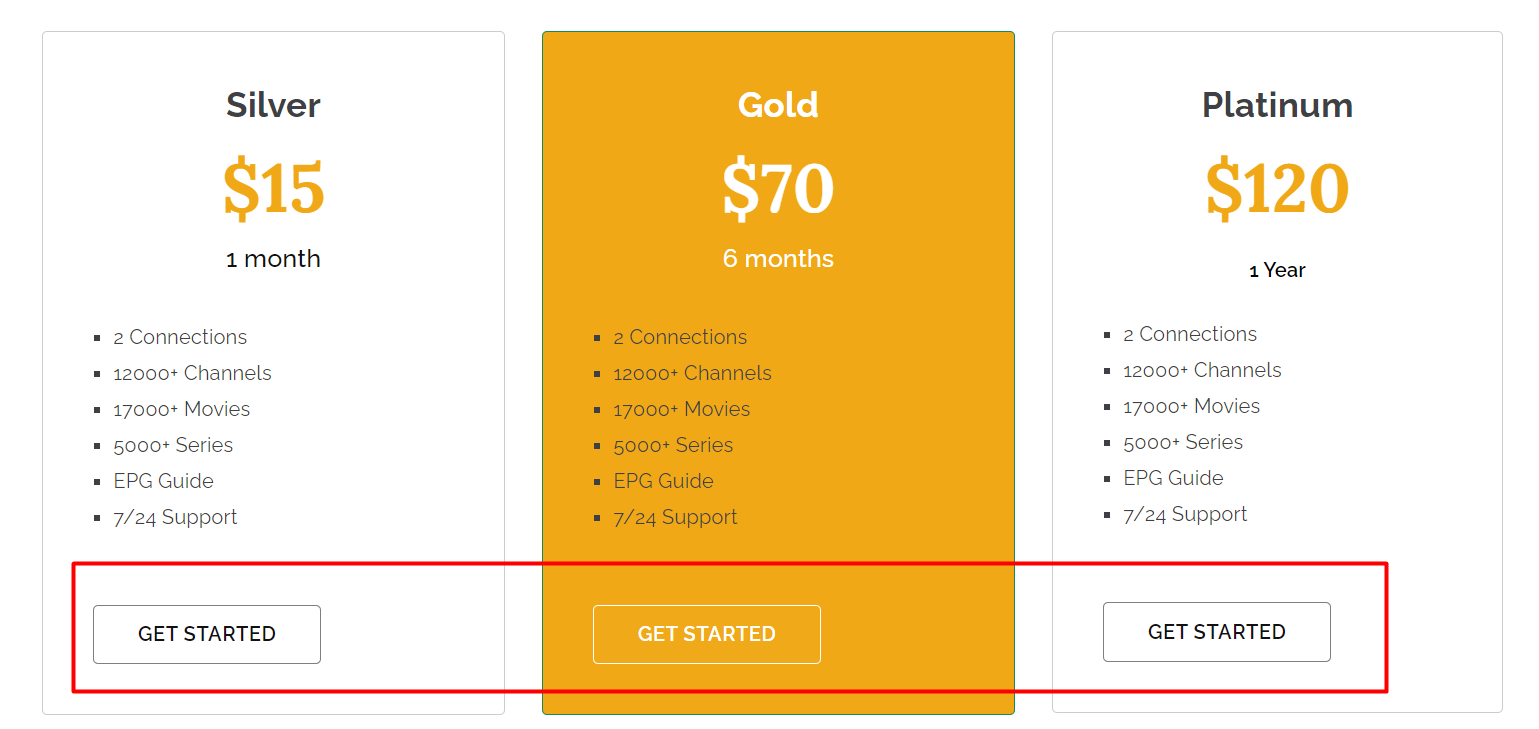Select the Platinum plan heading
The height and width of the screenshot is (729, 1539).
[1277, 104]
